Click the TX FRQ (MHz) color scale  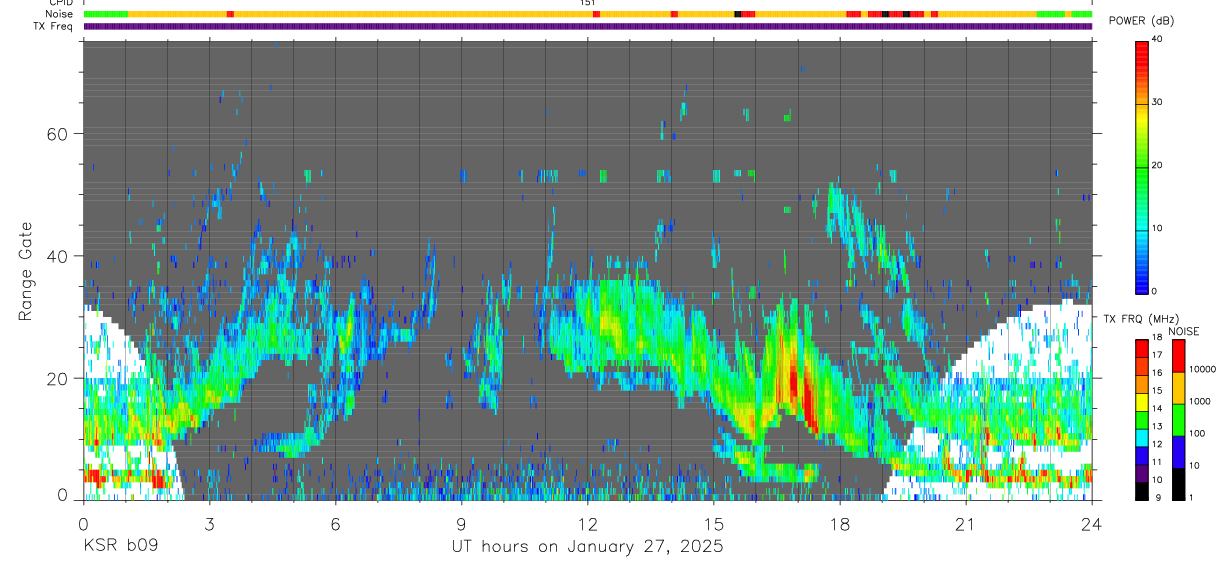[x=1142, y=420]
